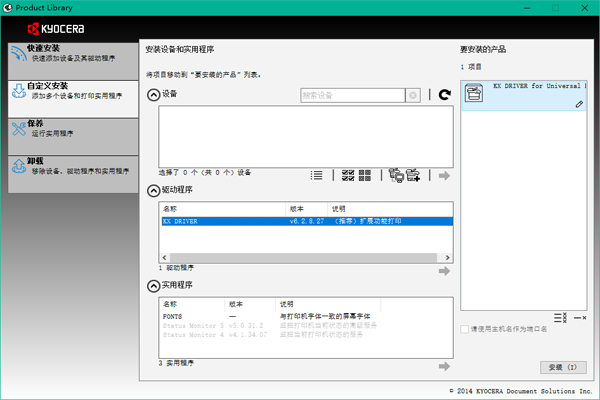Edit the KX DRIVER product settings pencil
Viewport: 600px width, 400px height.
tap(579, 104)
